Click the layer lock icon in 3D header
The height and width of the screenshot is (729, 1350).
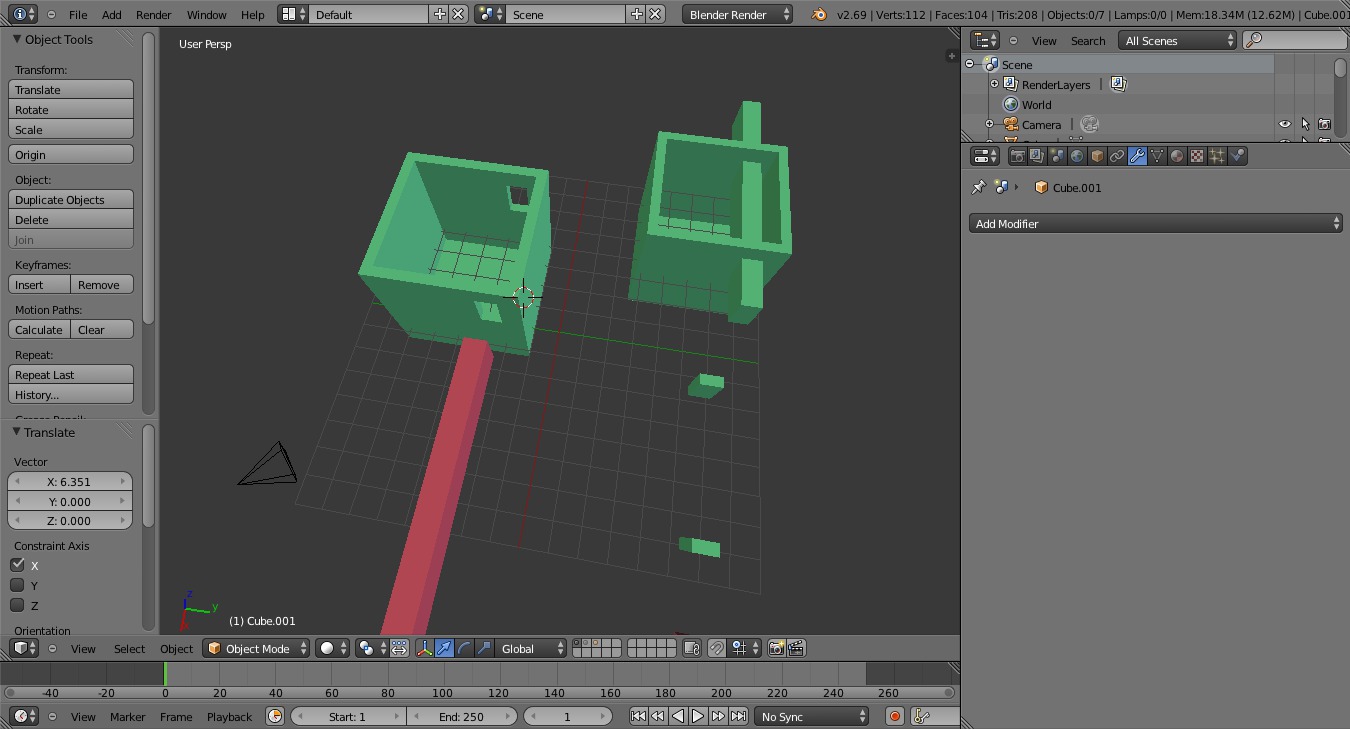click(692, 648)
